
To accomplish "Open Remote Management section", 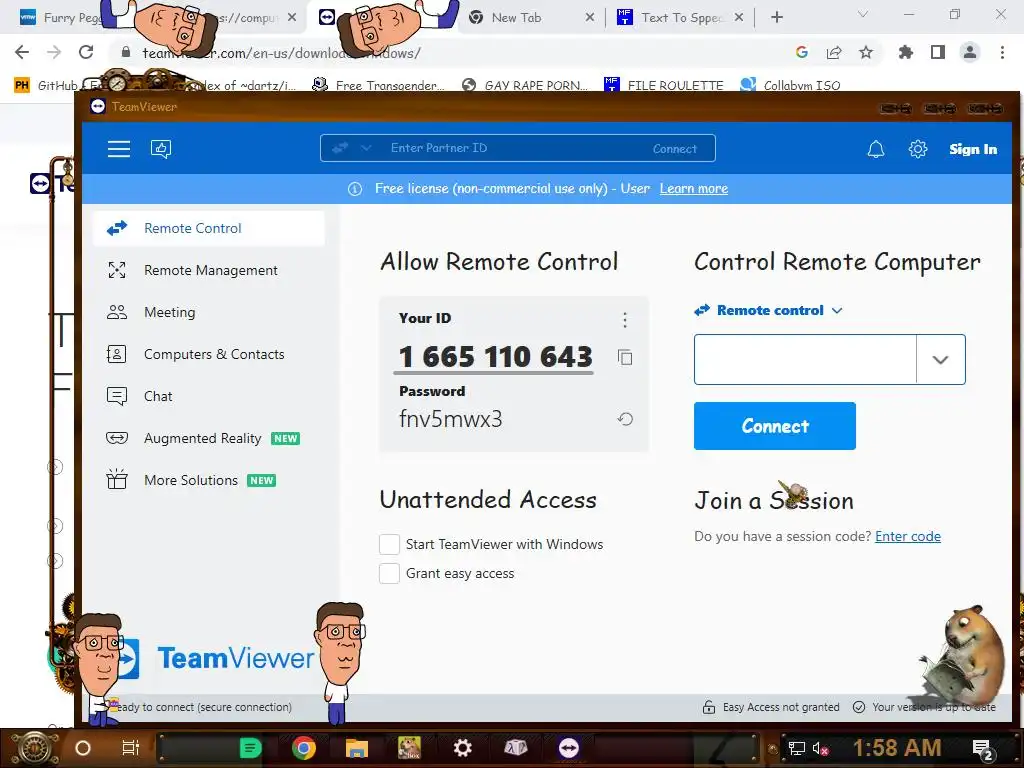I will point(209,270).
